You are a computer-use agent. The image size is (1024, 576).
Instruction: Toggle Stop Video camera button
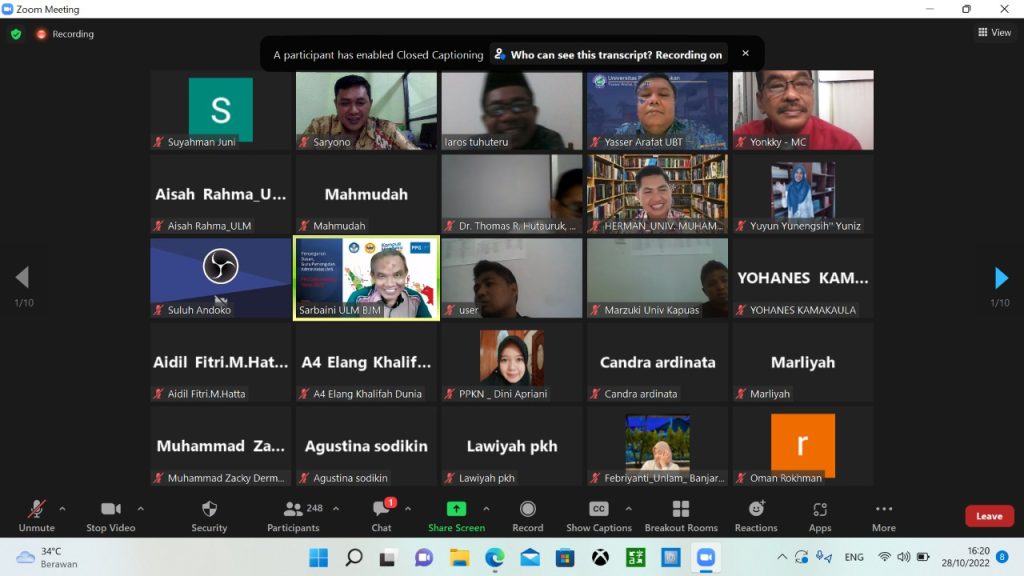coord(110,515)
